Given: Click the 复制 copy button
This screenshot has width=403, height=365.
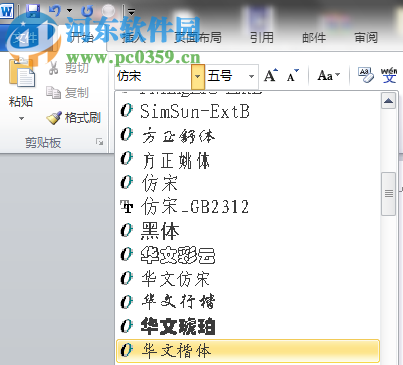Looking at the screenshot, I should click(x=68, y=92).
